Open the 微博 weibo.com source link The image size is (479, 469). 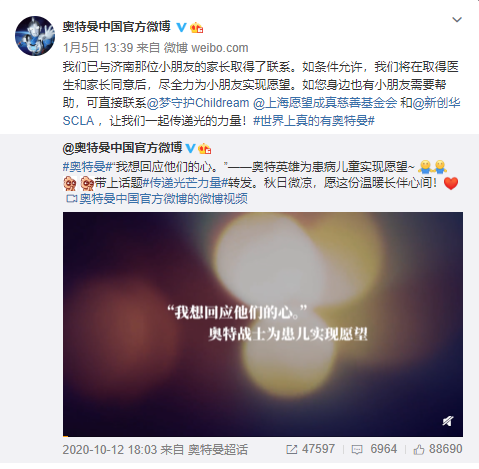(x=206, y=48)
